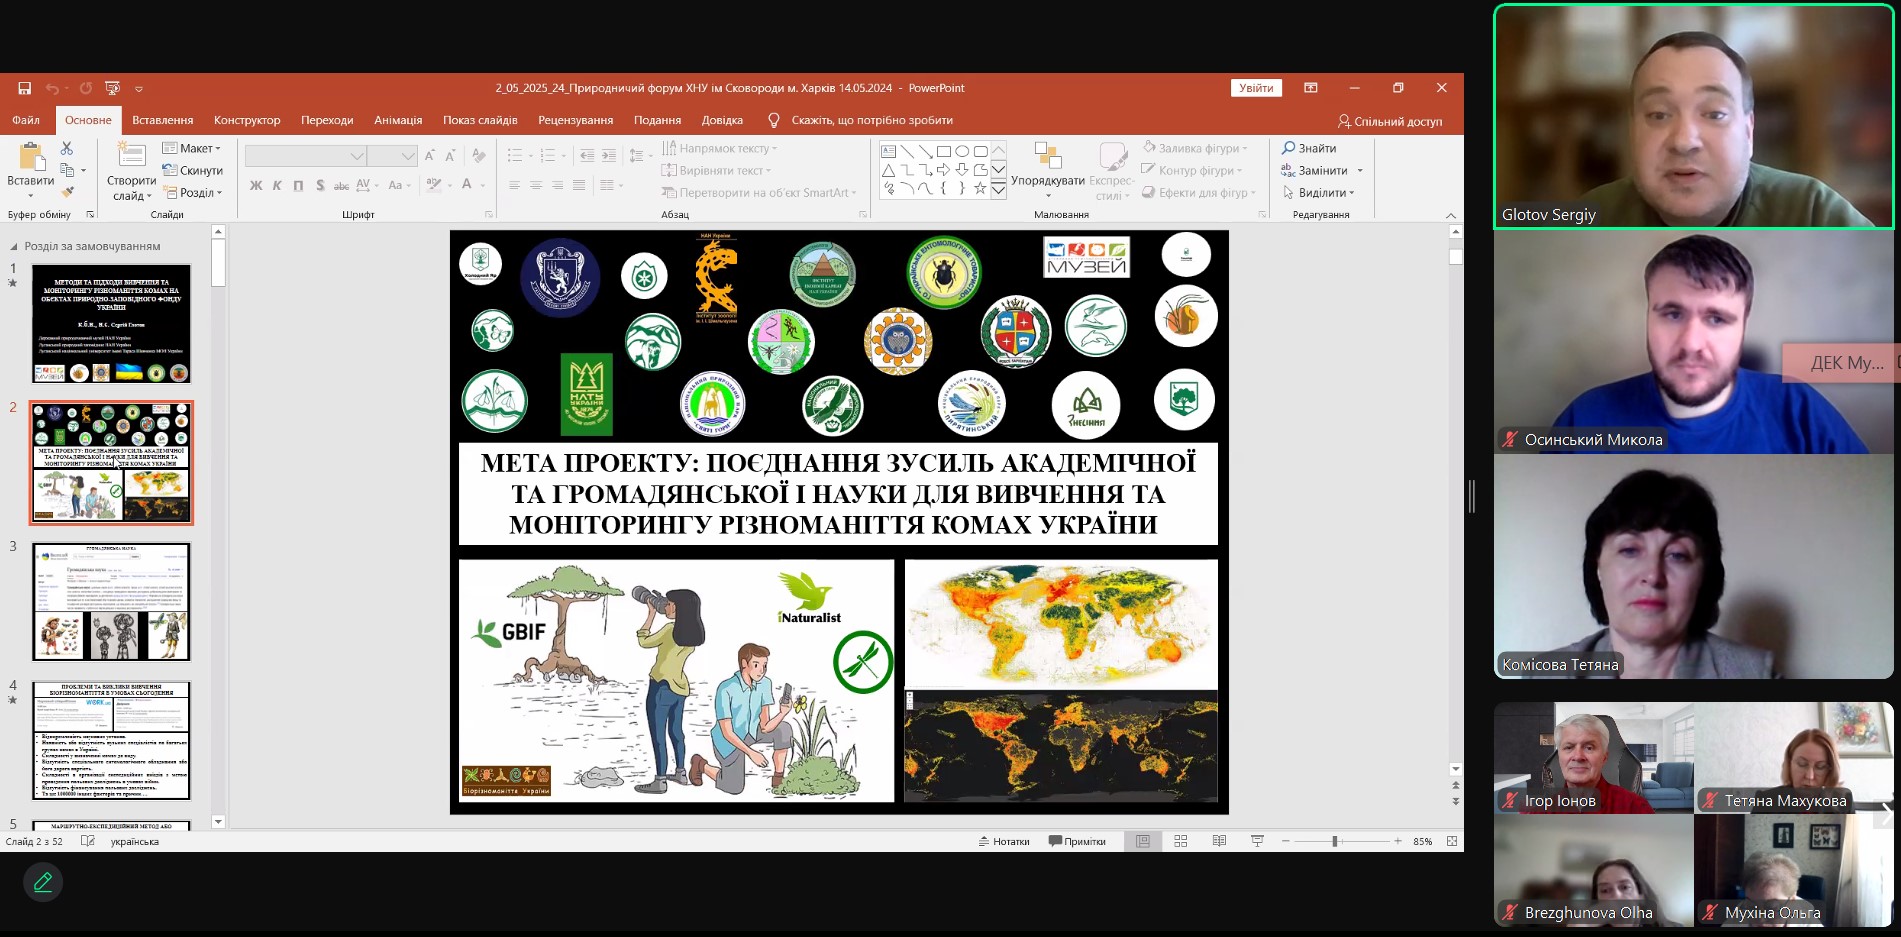Expand the Вставити paste options arrow
This screenshot has width=1901, height=937.
(x=31, y=195)
